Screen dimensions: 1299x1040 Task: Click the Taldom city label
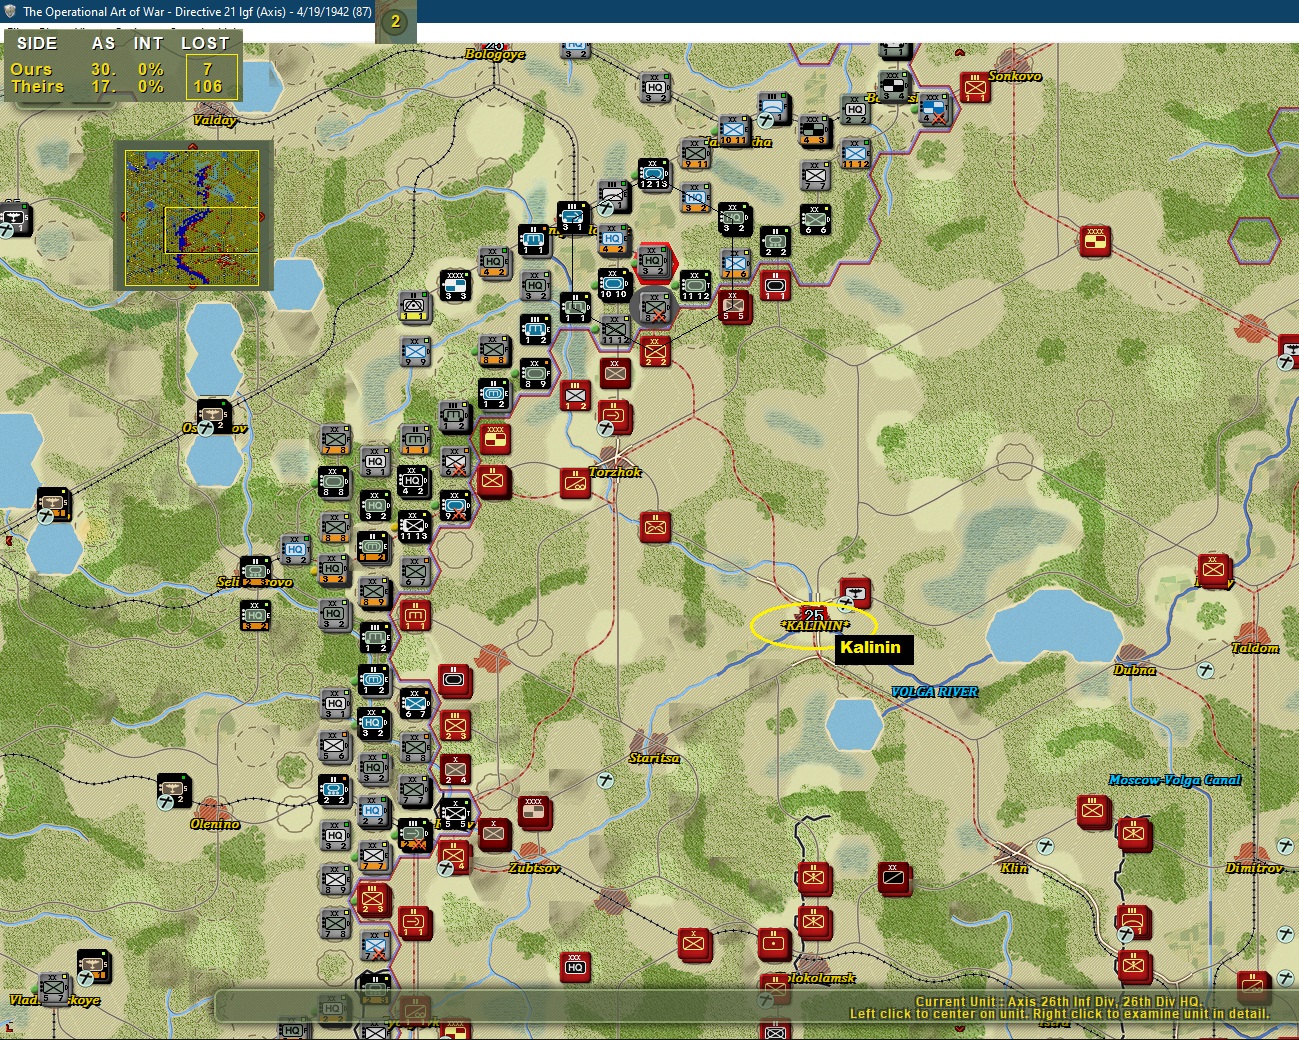click(x=1255, y=648)
